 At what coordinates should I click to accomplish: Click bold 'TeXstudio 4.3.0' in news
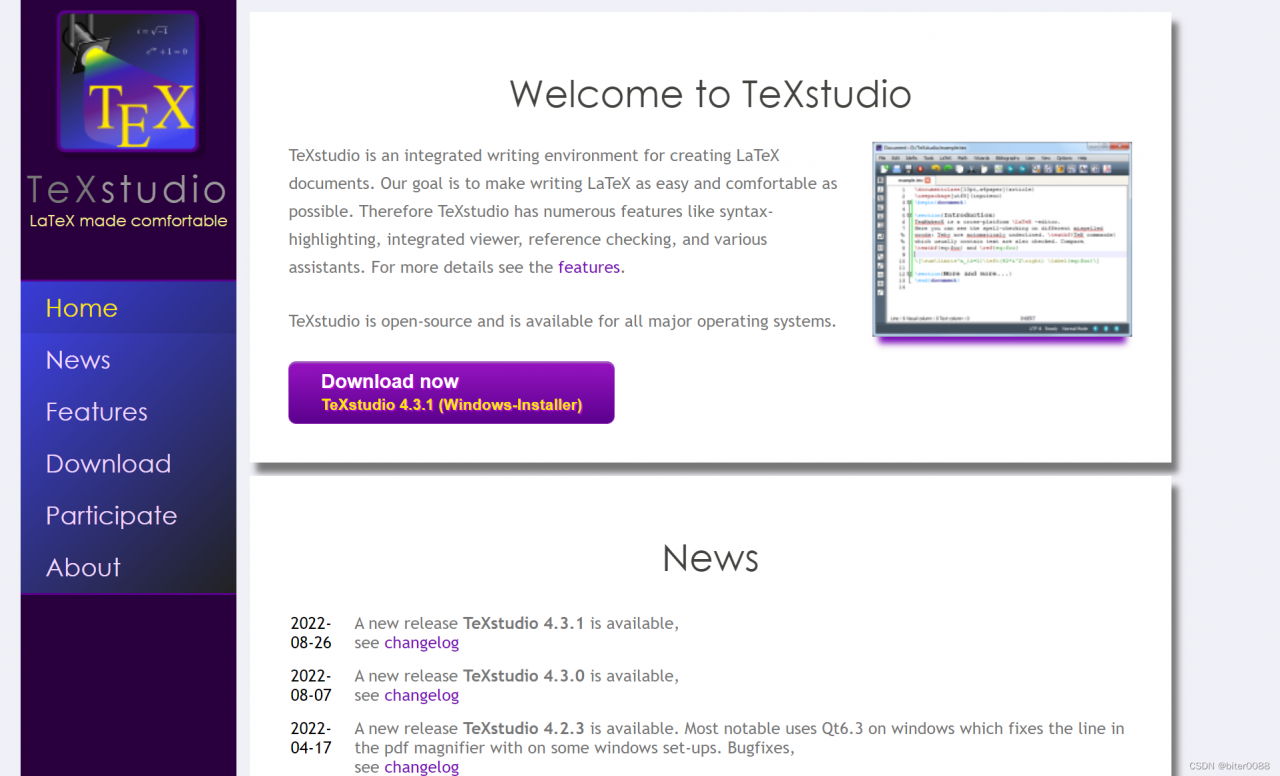pyautogui.click(x=523, y=676)
